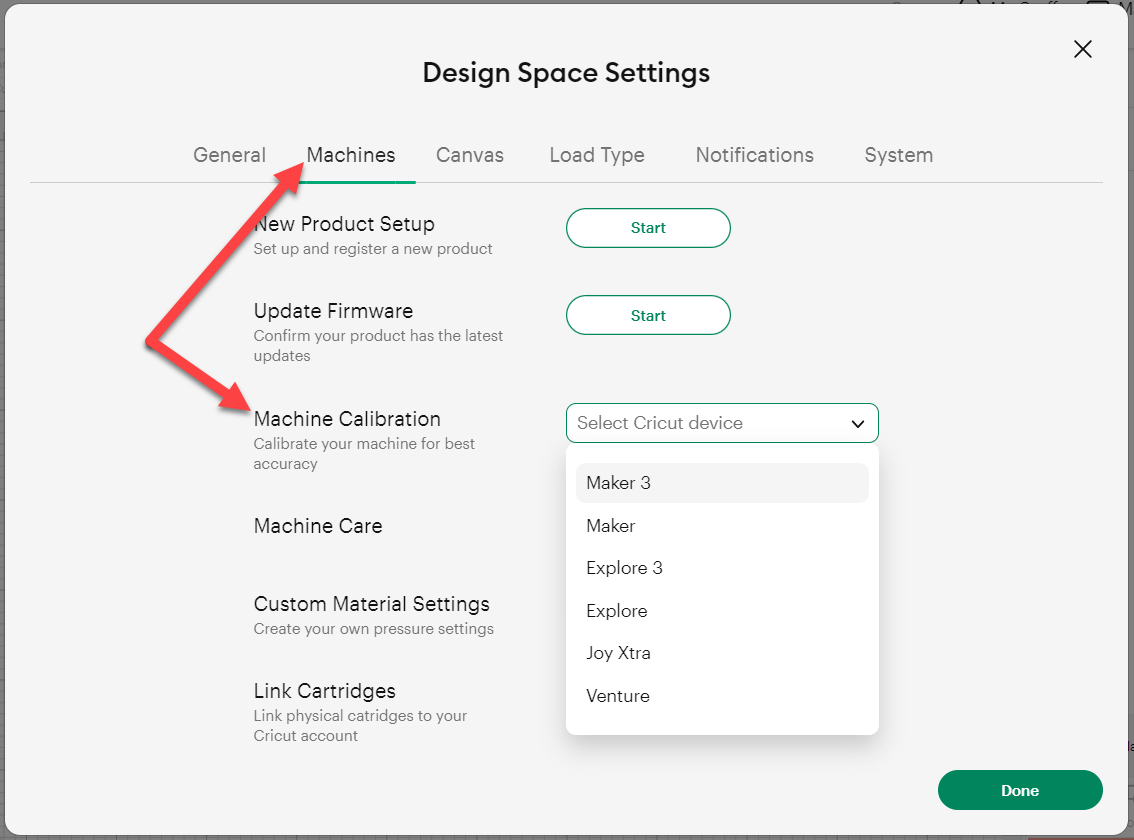Switch to the Load Type tab
This screenshot has width=1134, height=840.
[596, 155]
